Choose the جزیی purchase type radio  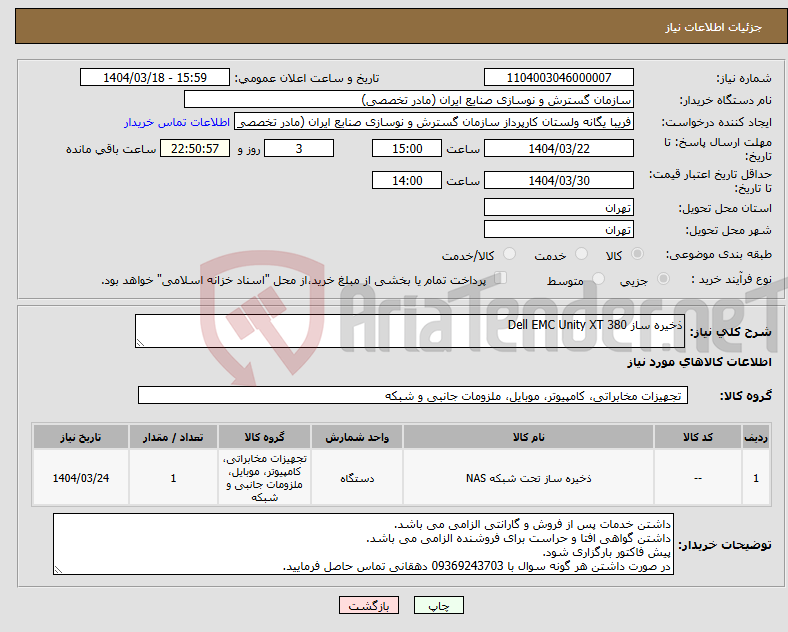[663, 278]
